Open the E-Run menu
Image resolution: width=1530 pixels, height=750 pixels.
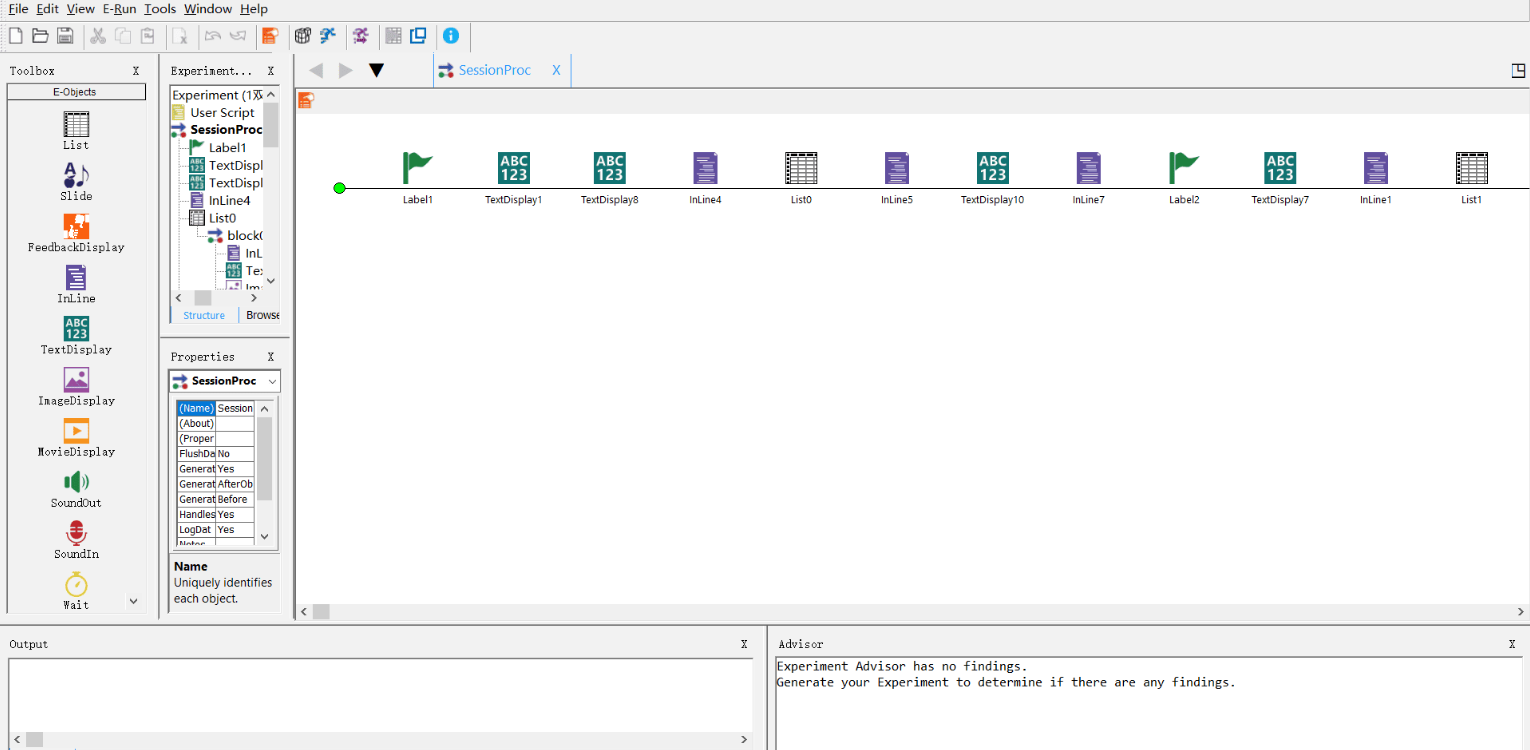point(119,9)
